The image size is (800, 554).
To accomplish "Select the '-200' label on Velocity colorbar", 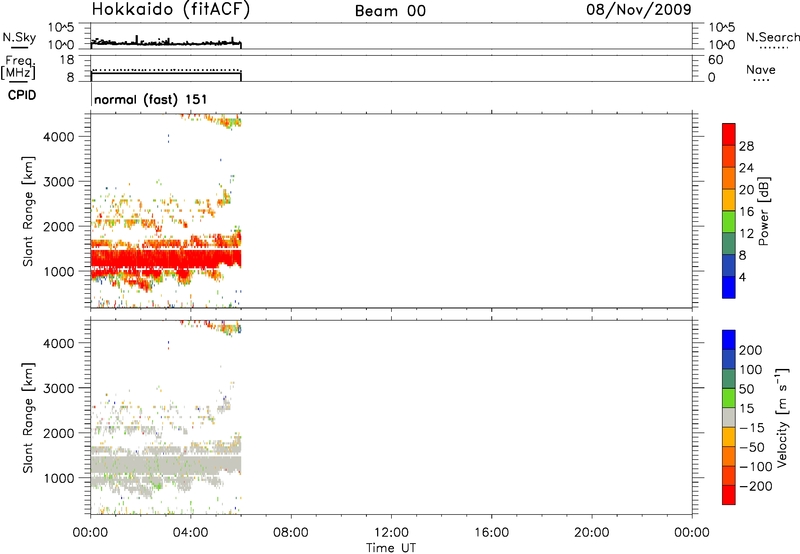I will tap(756, 486).
